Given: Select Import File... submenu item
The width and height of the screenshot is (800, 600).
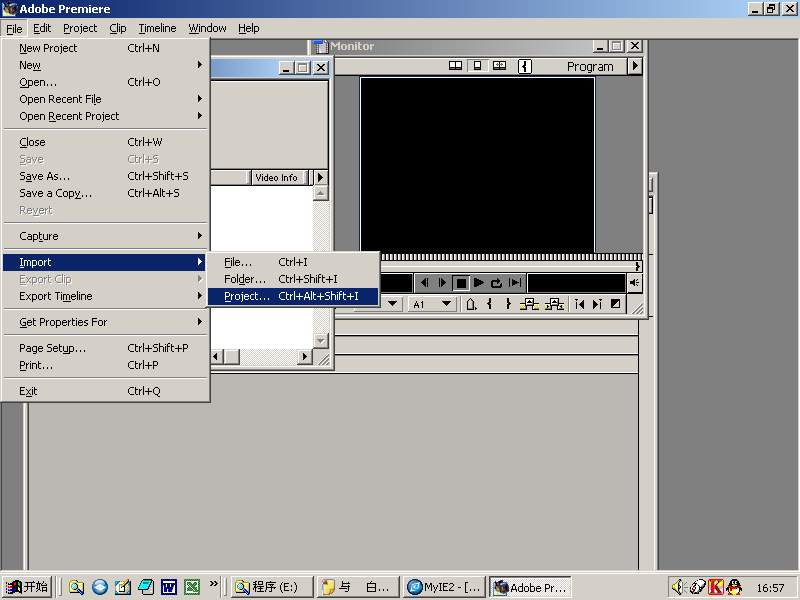Looking at the screenshot, I should click(293, 262).
